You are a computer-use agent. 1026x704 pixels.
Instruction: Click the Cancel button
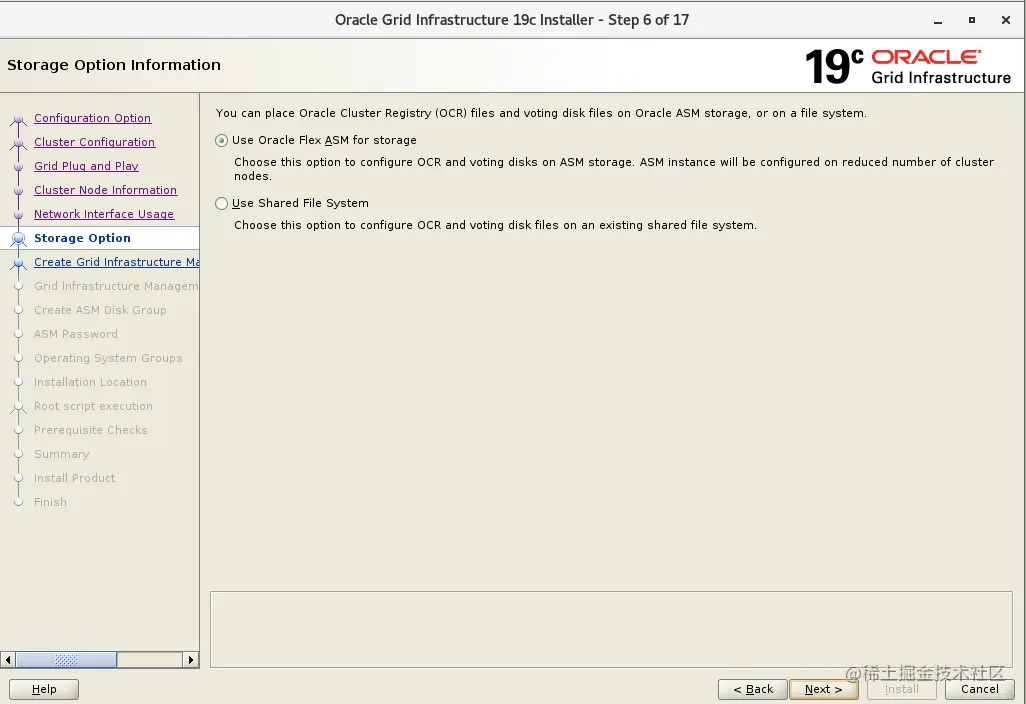tap(980, 689)
